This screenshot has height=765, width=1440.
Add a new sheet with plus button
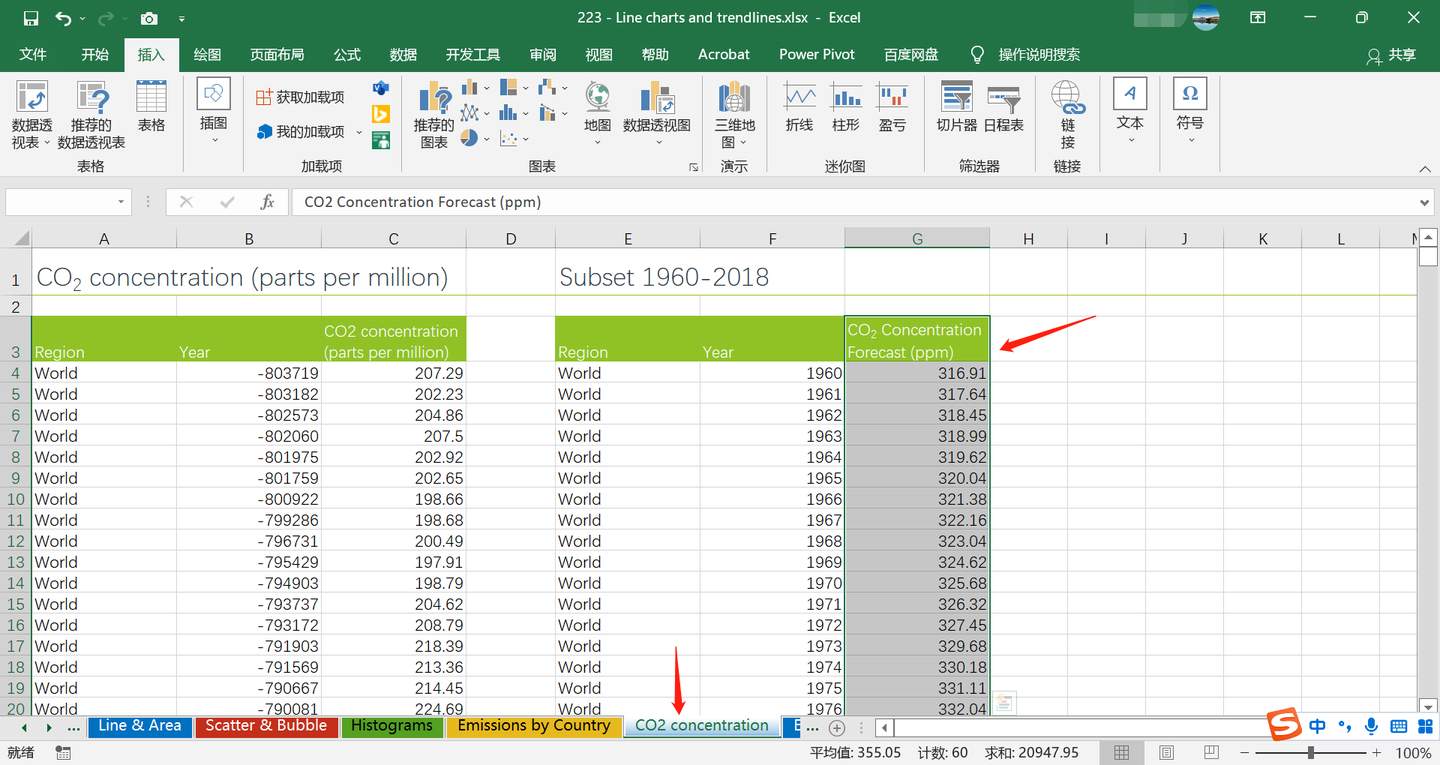pos(838,727)
